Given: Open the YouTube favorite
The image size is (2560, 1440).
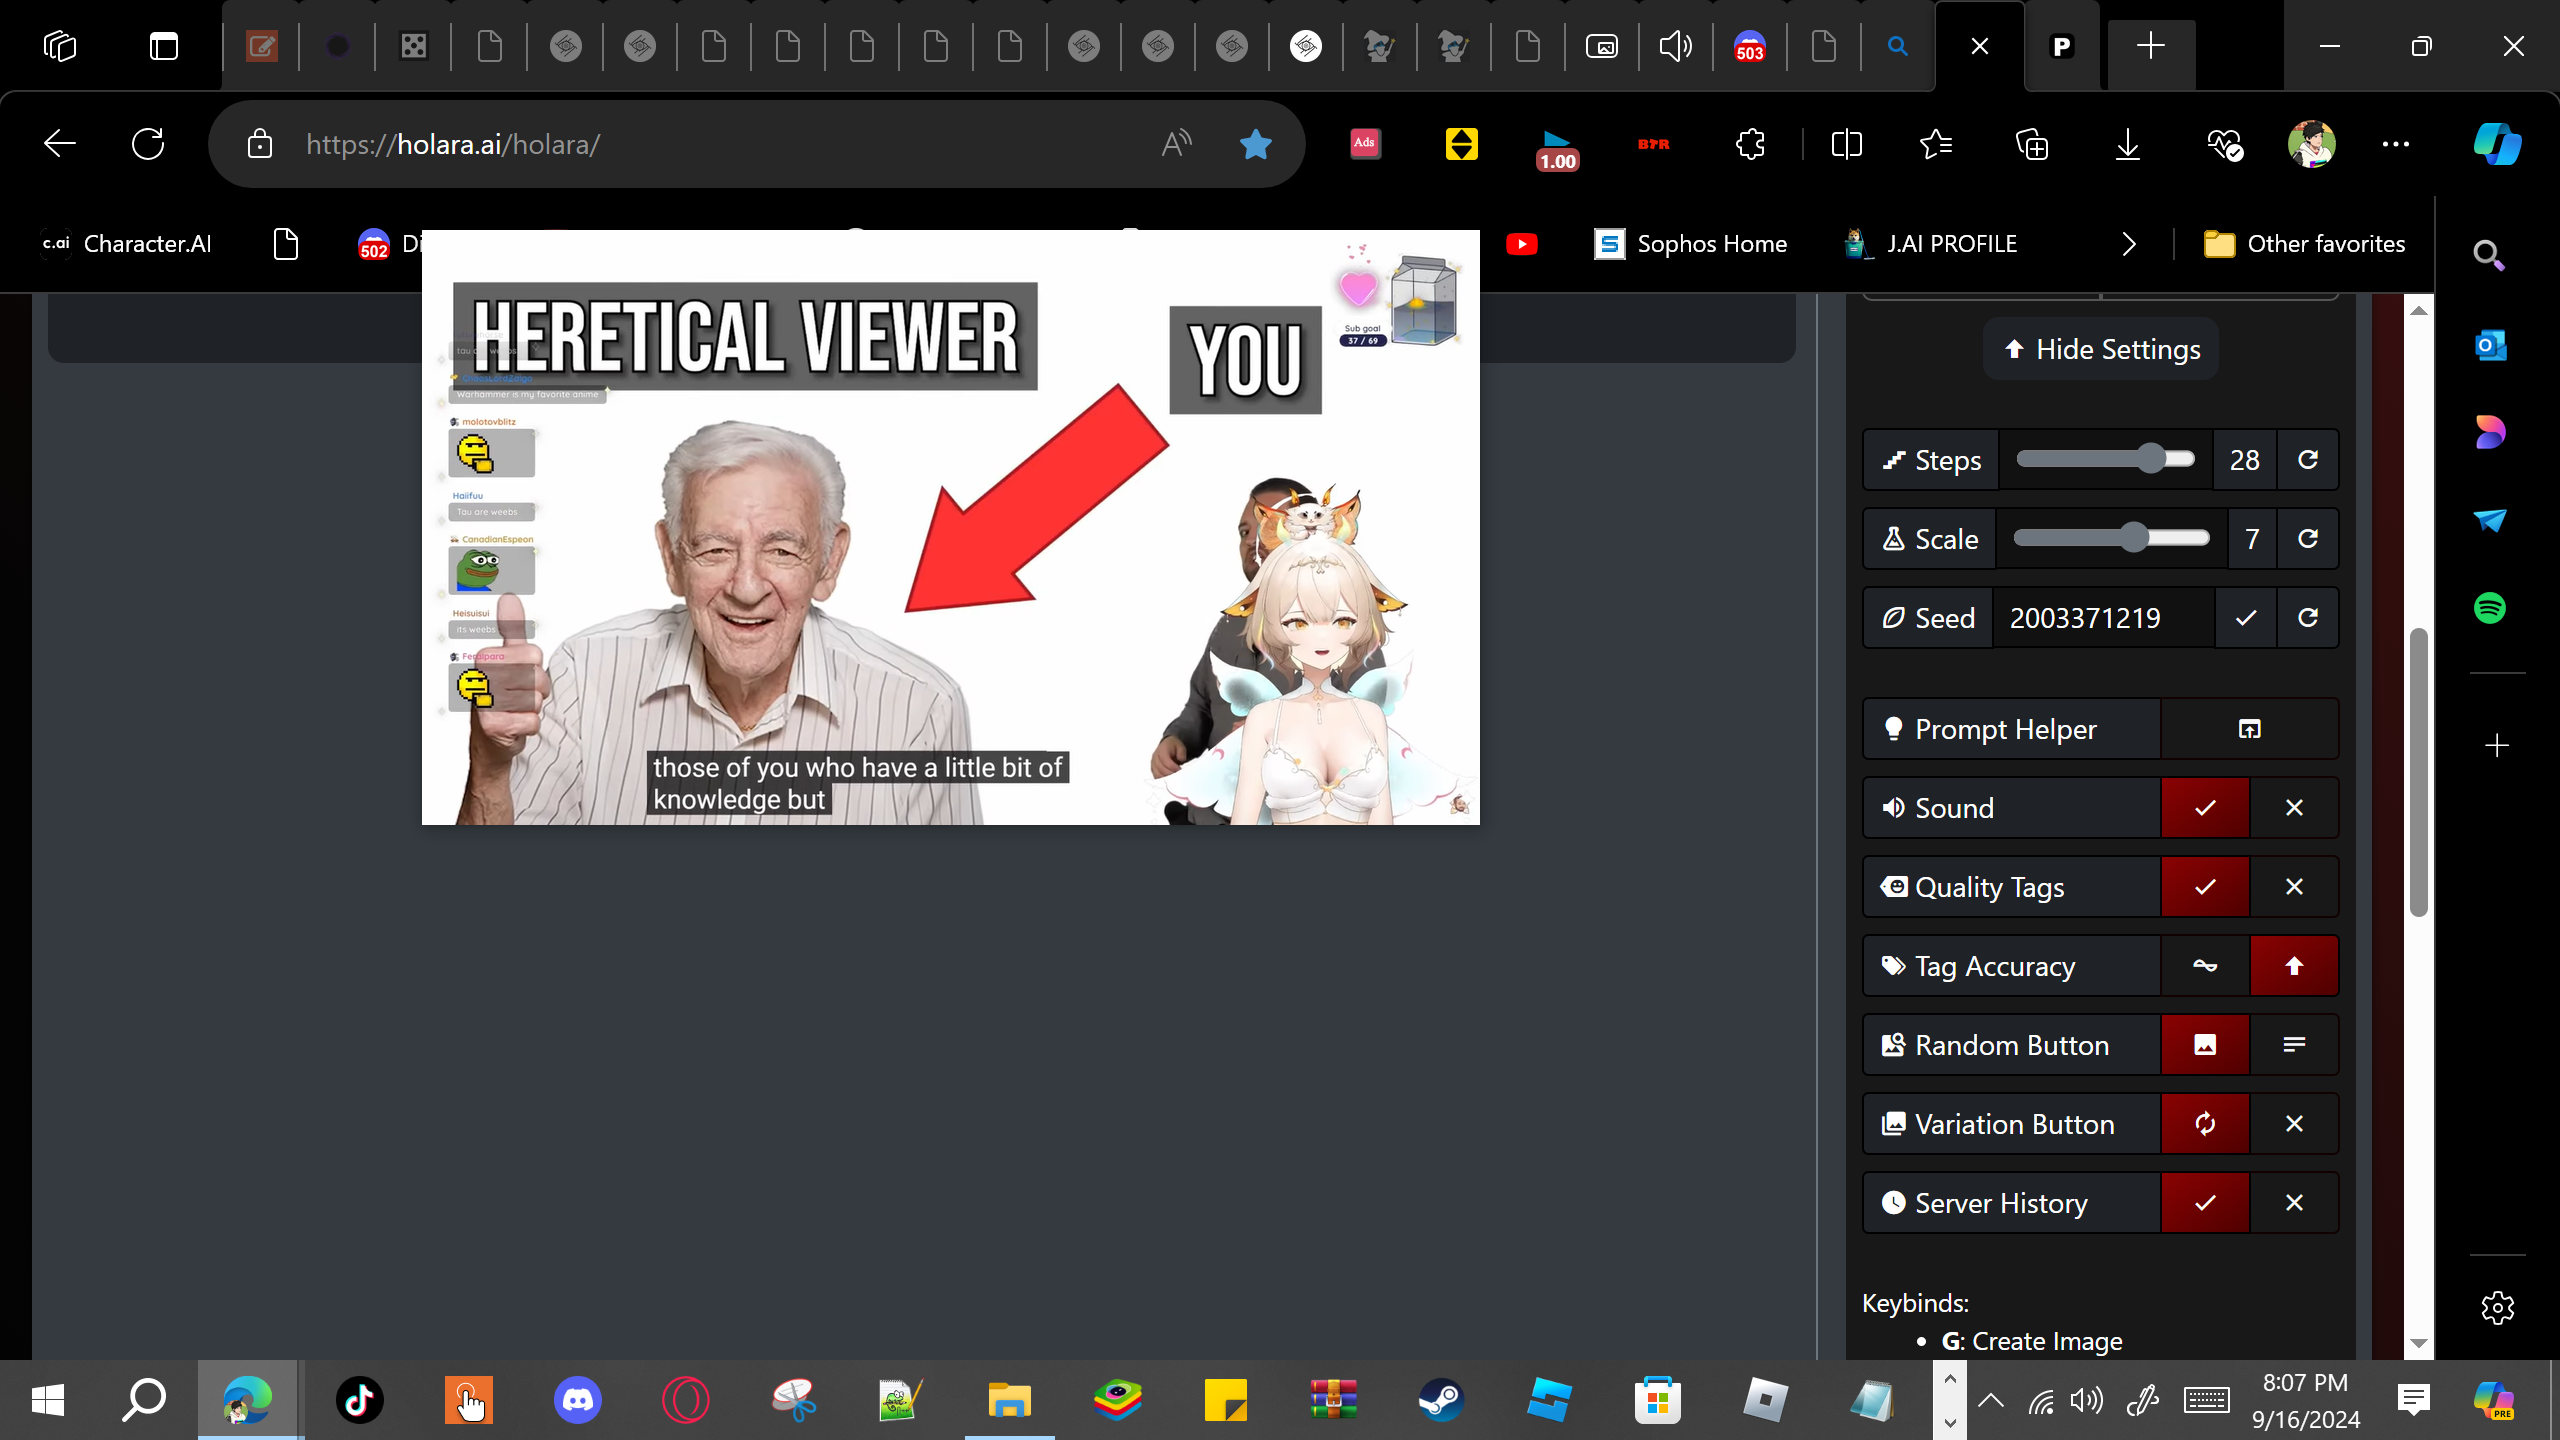Looking at the screenshot, I should click(x=1522, y=244).
